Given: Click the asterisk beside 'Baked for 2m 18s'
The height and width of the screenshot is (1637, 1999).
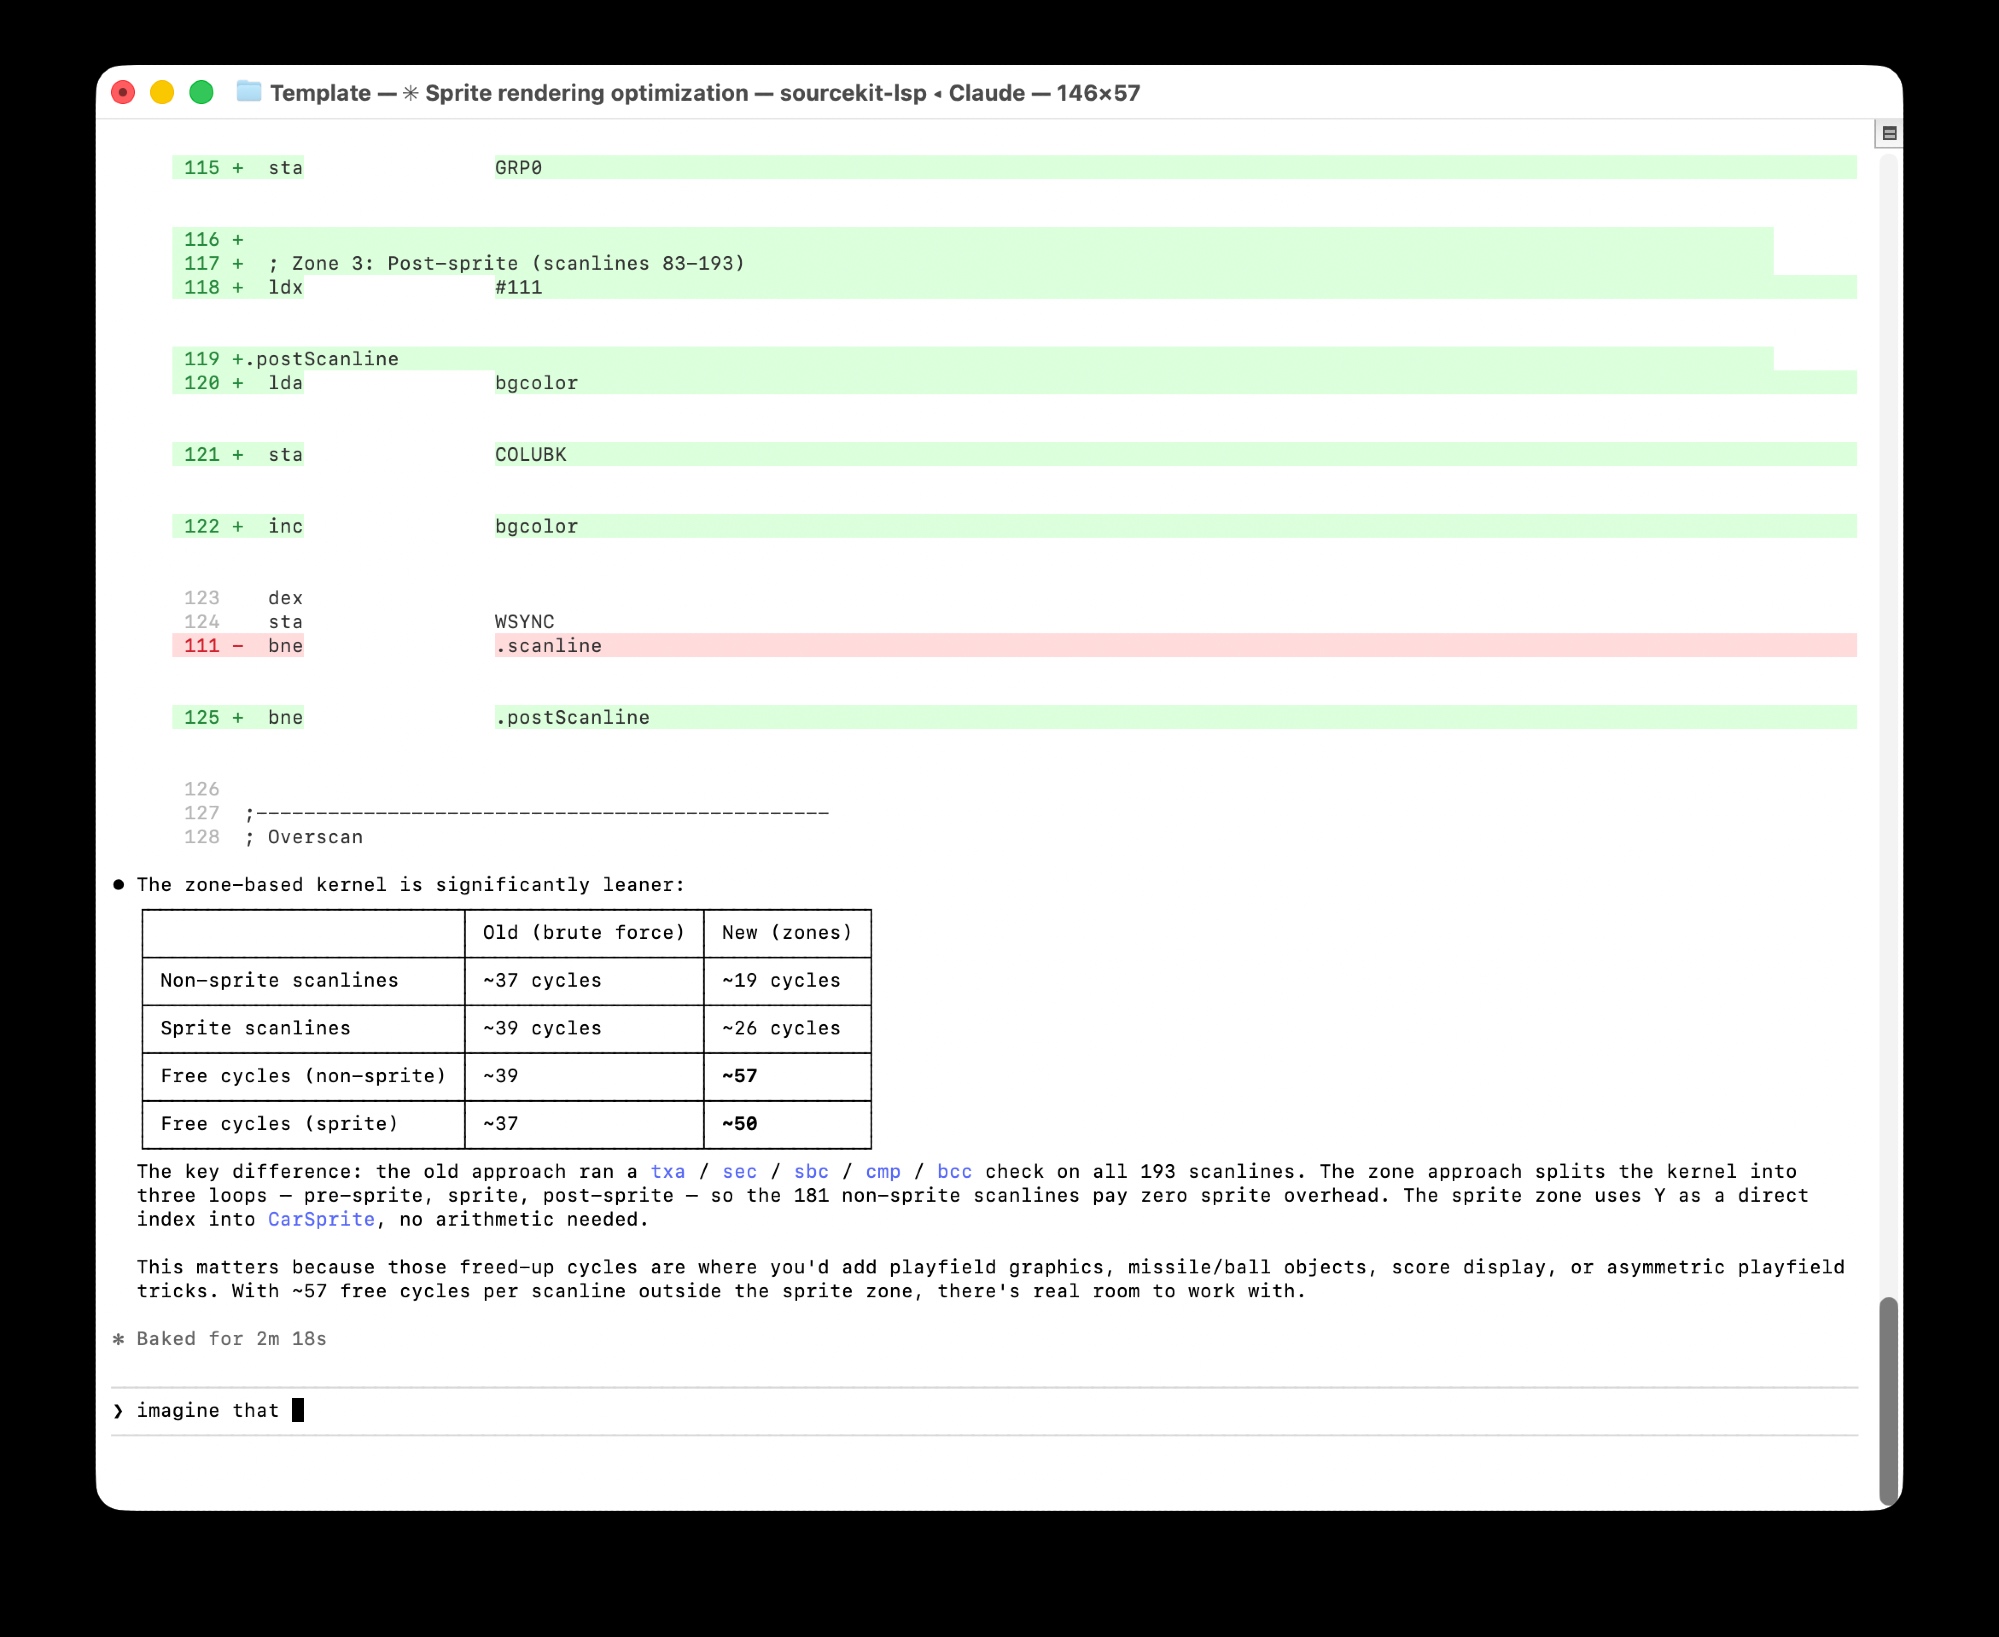Looking at the screenshot, I should (119, 1338).
